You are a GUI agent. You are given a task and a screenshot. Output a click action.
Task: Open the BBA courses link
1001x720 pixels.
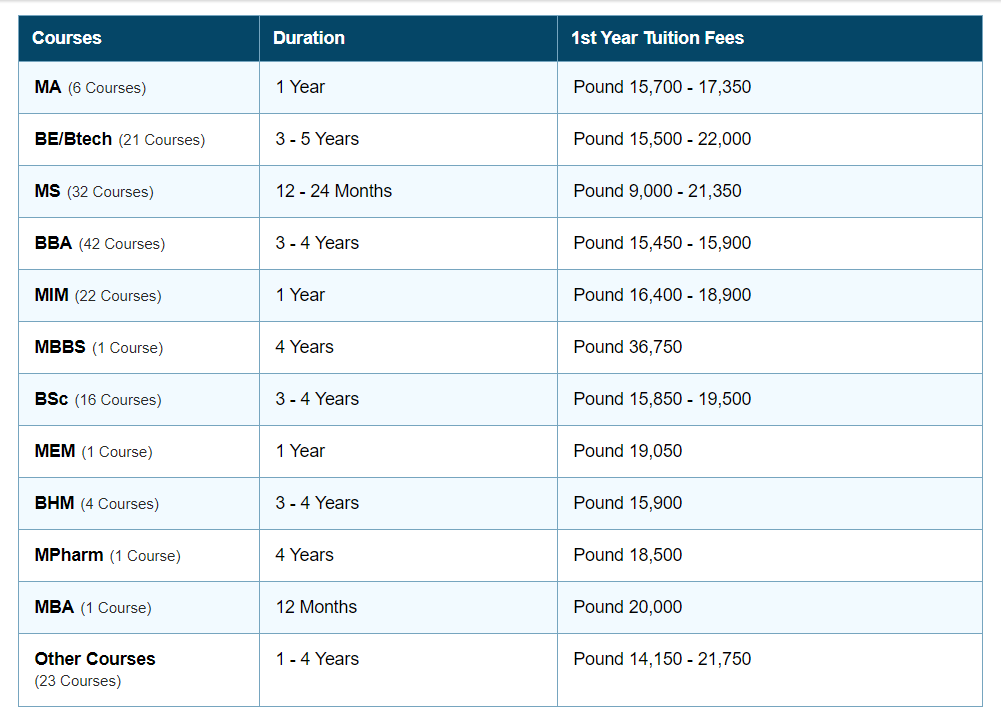53,243
